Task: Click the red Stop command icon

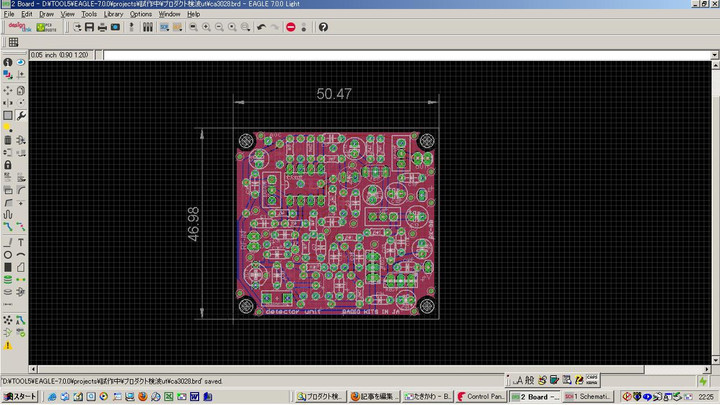Action: [290, 27]
